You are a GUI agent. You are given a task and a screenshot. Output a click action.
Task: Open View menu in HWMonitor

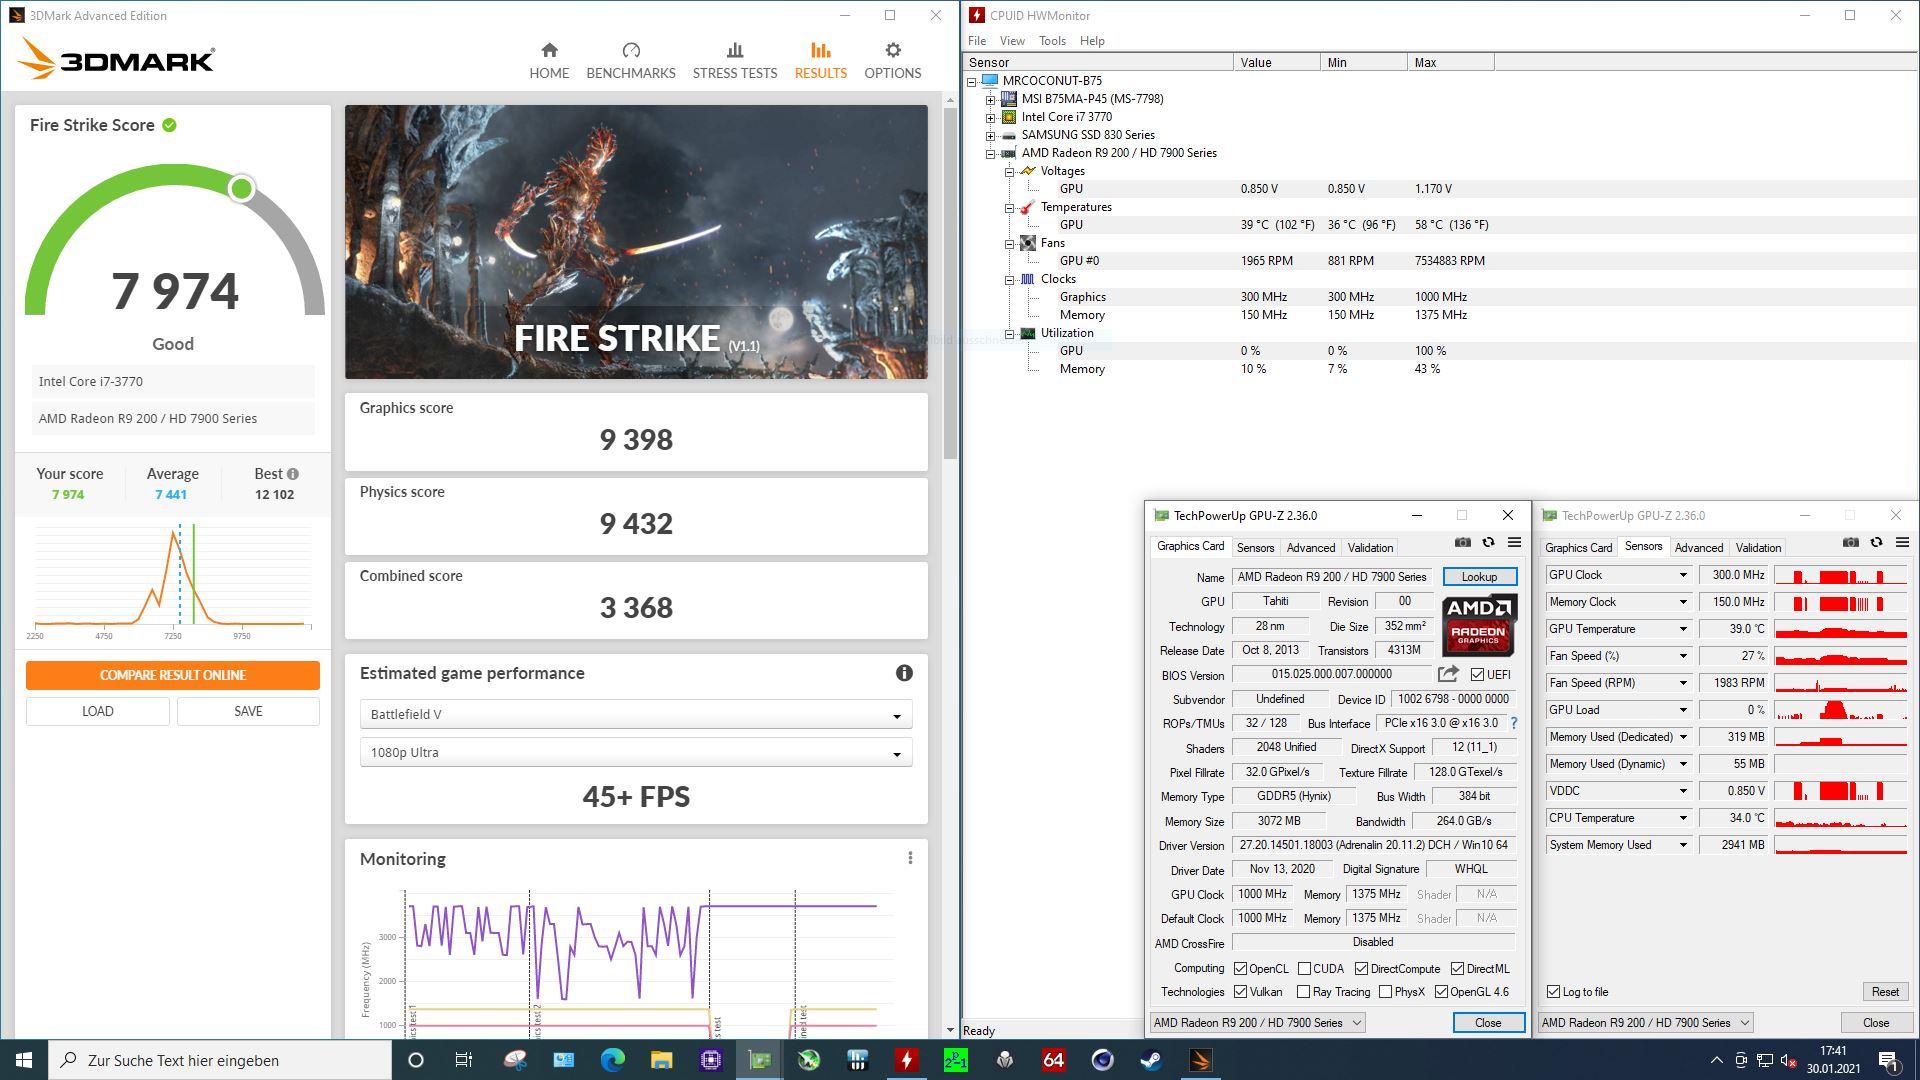point(1012,41)
